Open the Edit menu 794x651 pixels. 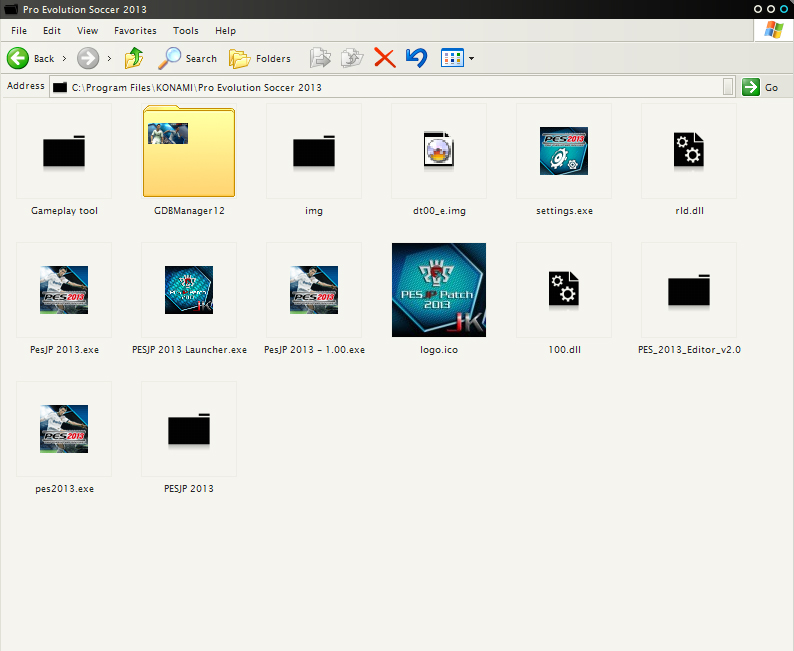coord(52,31)
